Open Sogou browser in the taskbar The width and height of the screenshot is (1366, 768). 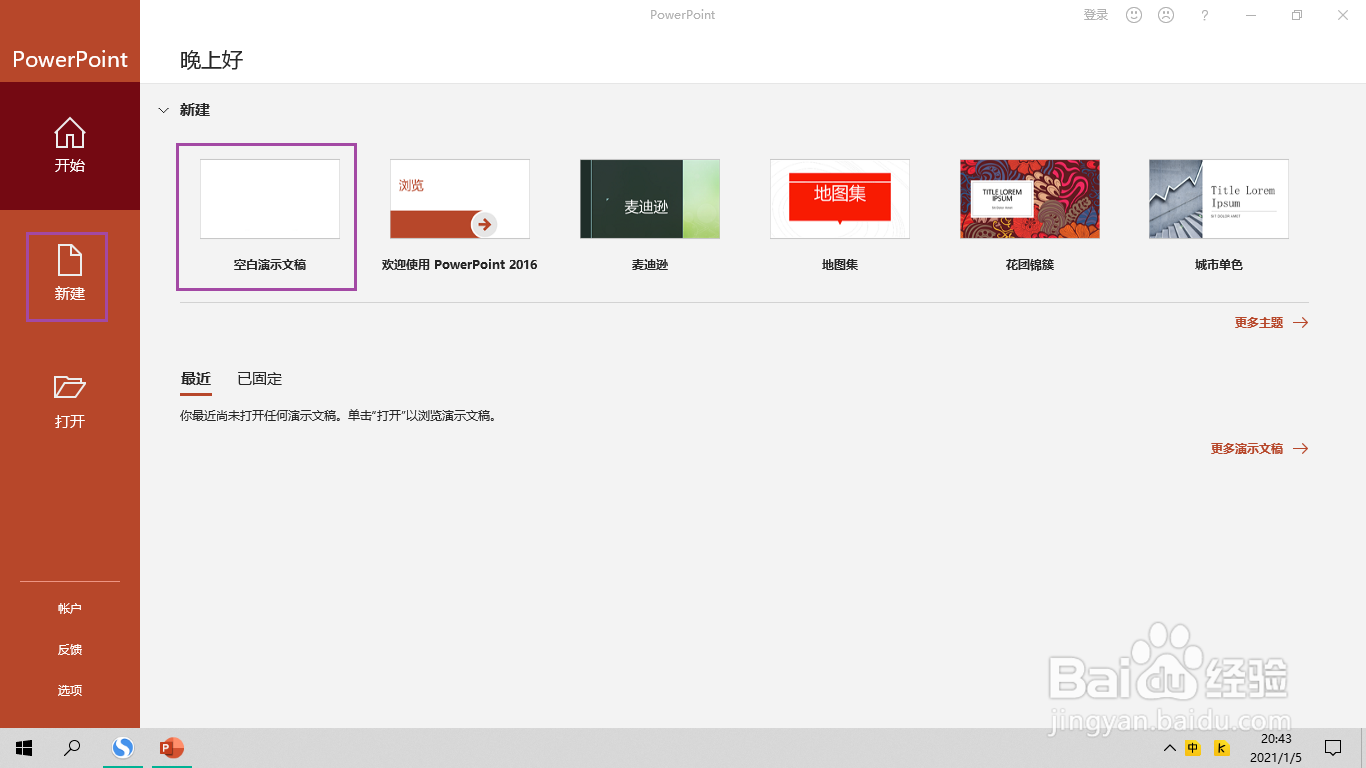(x=123, y=748)
